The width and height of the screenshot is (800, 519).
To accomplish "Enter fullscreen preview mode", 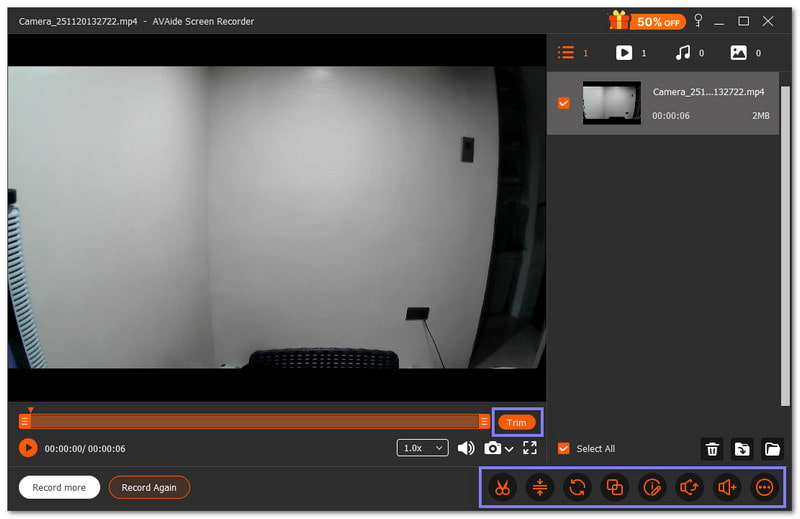I will [530, 448].
